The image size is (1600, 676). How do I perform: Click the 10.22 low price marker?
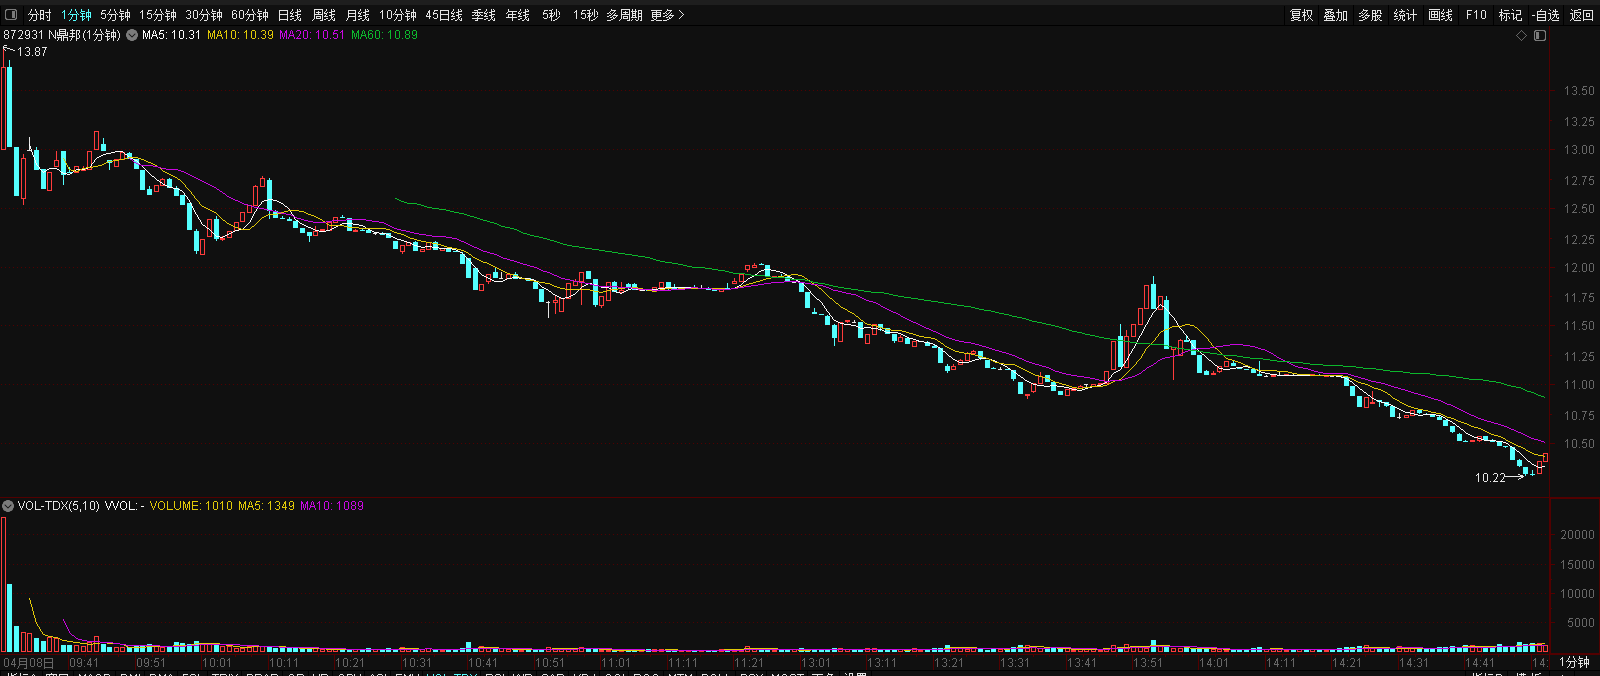click(x=1490, y=478)
